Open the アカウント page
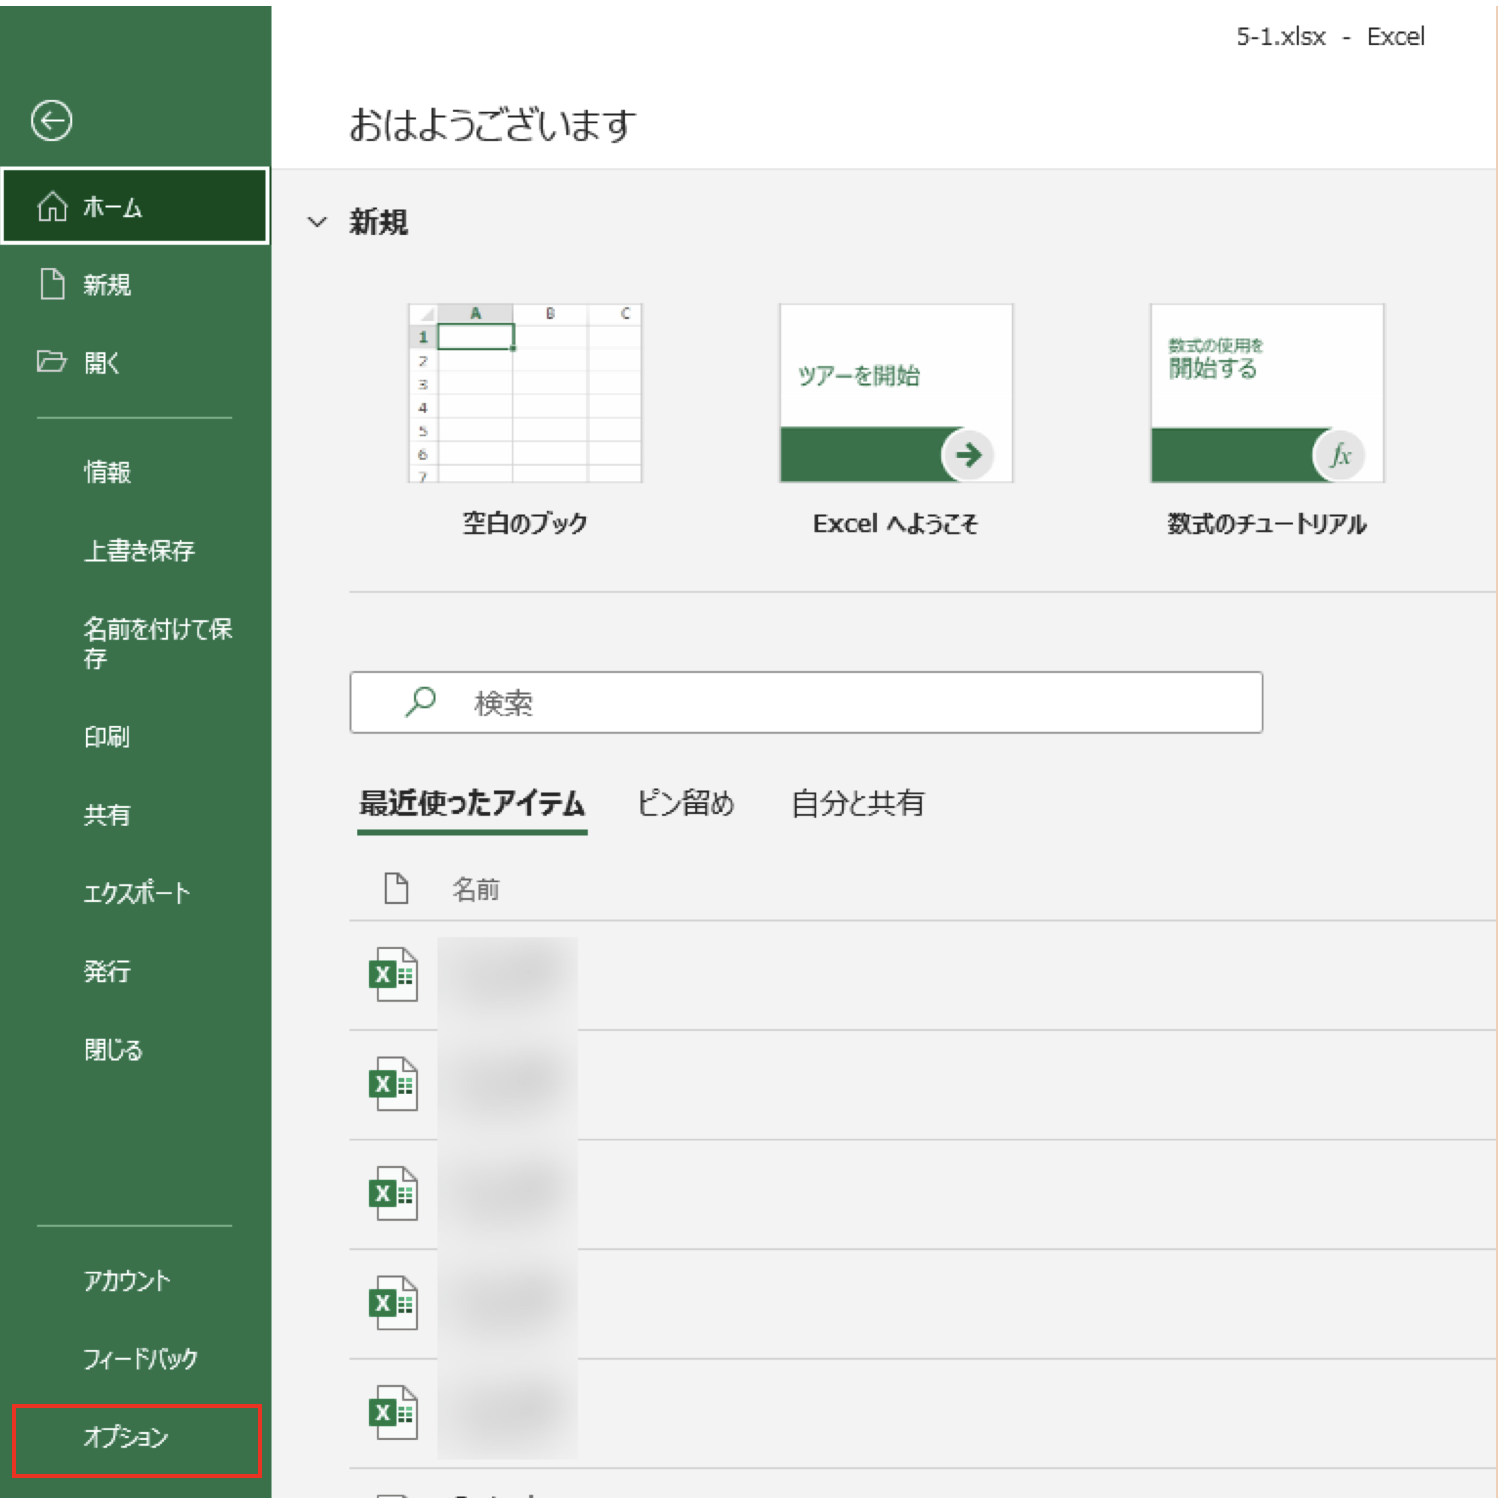Viewport: 1498px width, 1498px height. (135, 1281)
